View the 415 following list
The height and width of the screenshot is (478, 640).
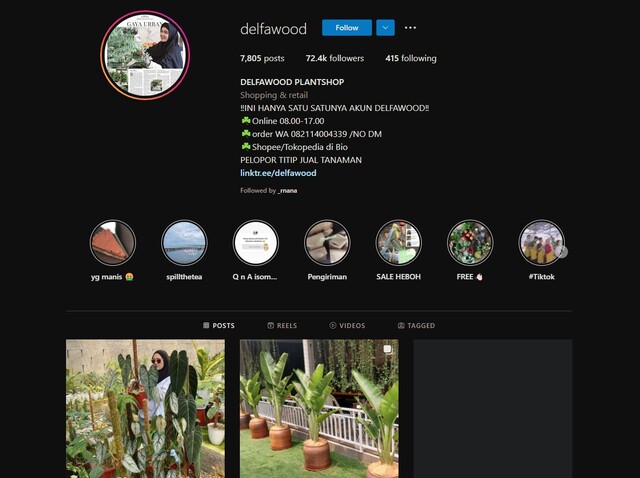tap(411, 58)
